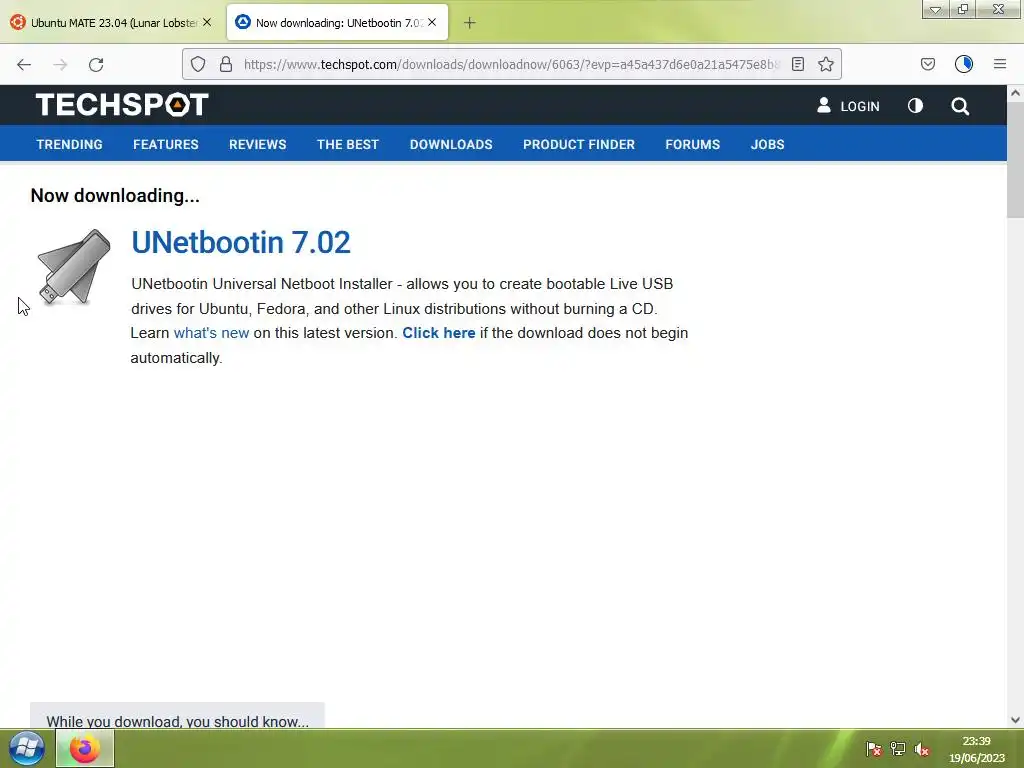Click the UNetbootin USB drive icon image

73,267
